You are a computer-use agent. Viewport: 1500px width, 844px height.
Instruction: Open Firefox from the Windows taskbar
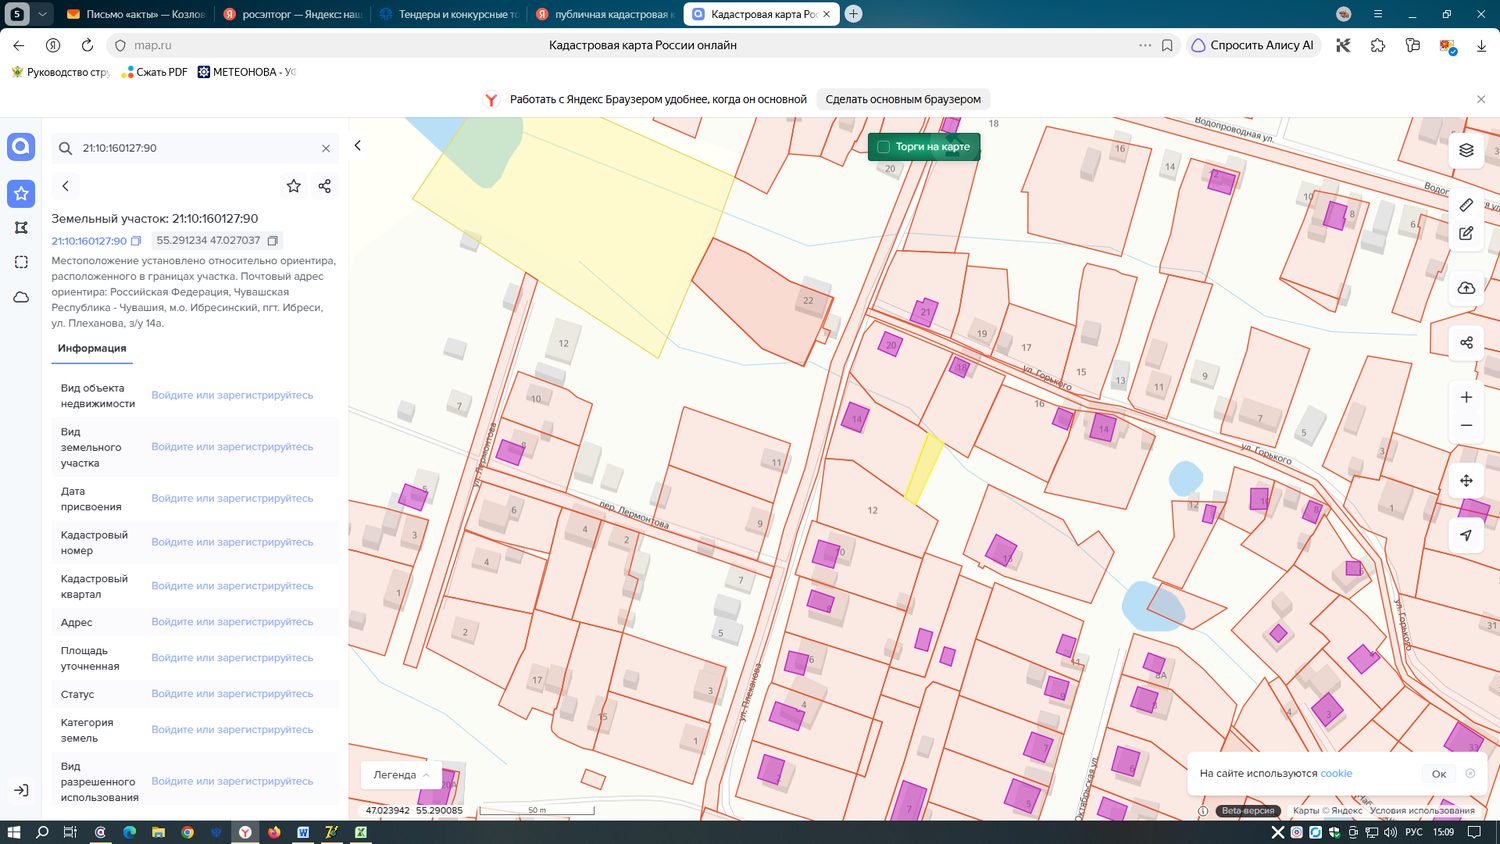(x=274, y=832)
